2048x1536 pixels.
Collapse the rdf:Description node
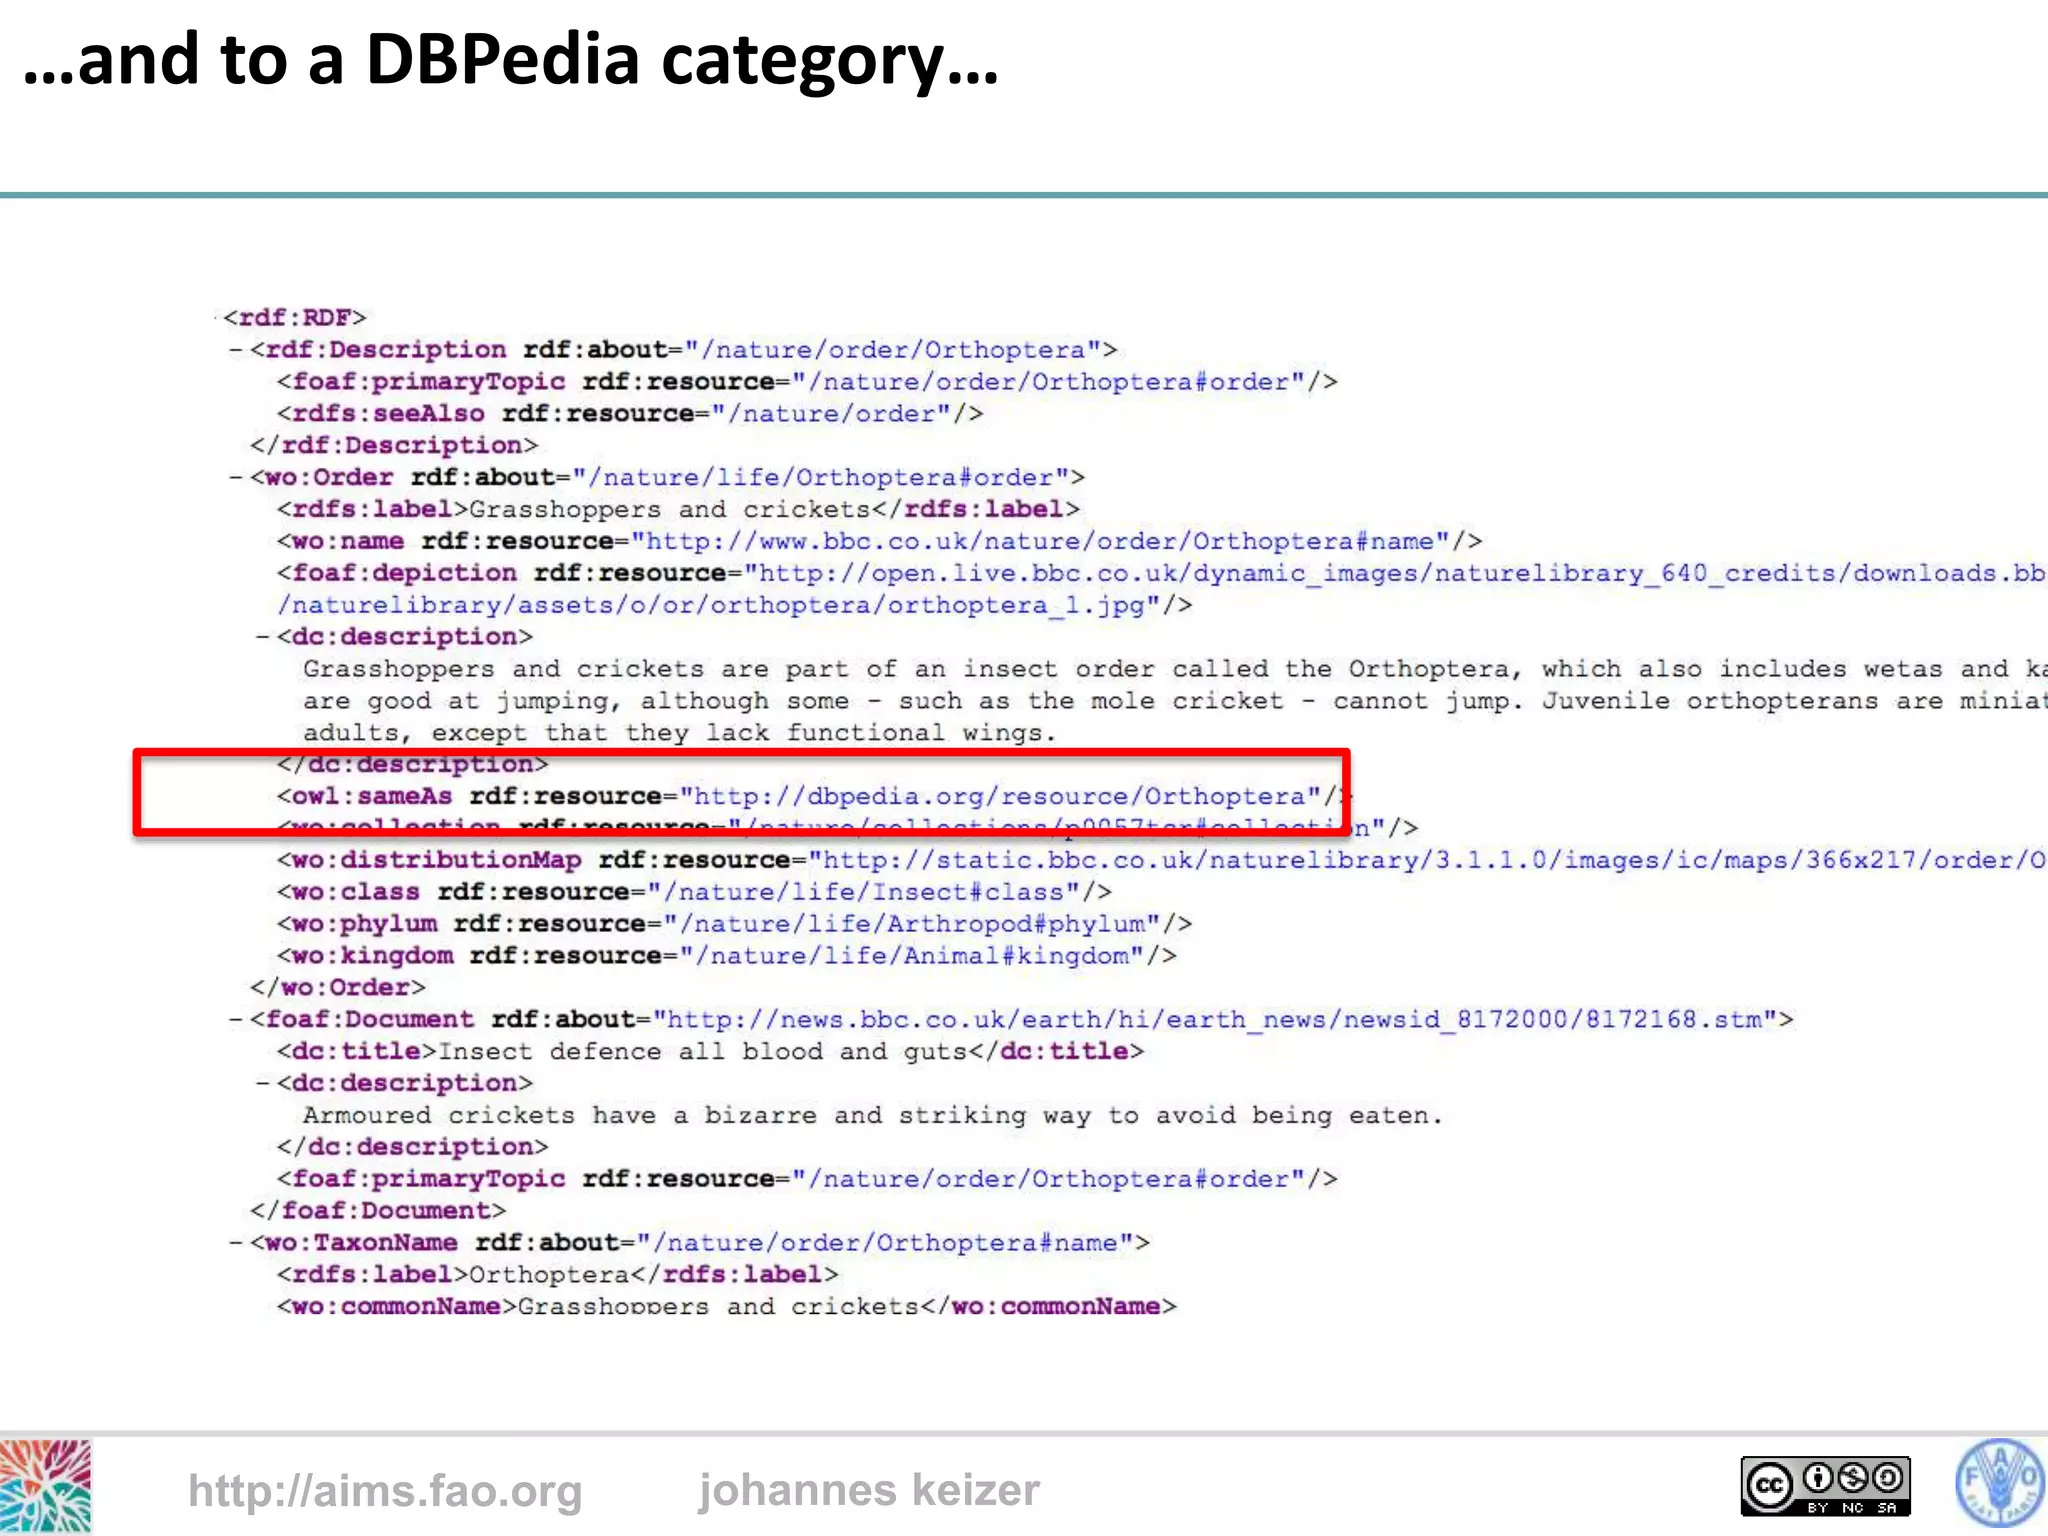click(236, 350)
